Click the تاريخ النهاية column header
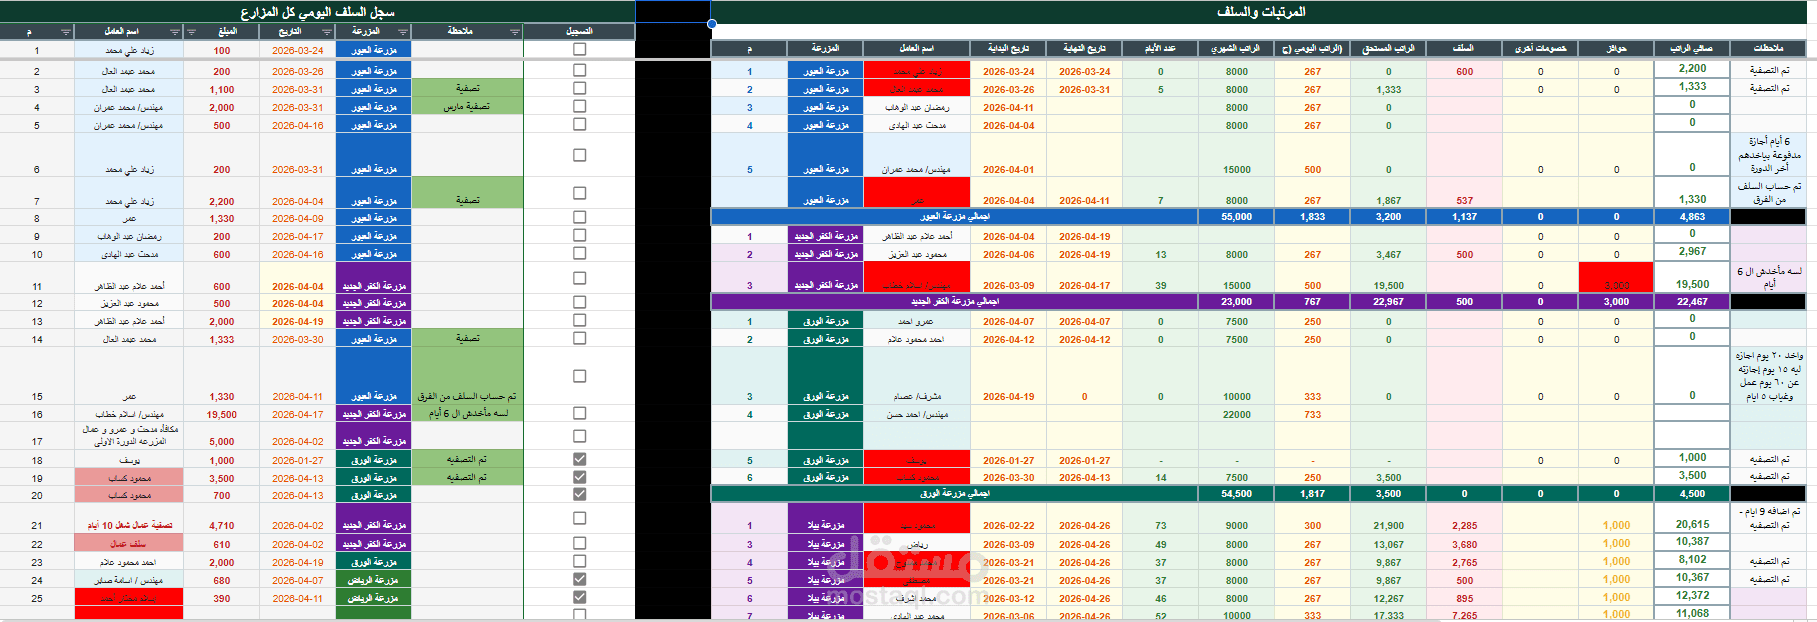Image resolution: width=1817 pixels, height=622 pixels. 1084,48
